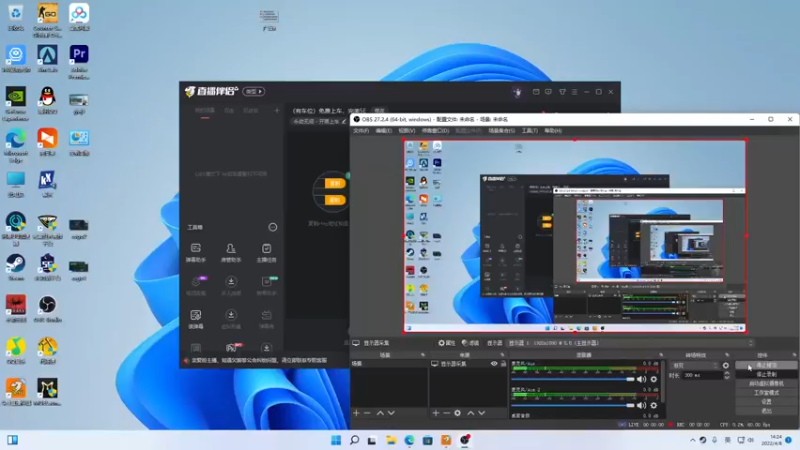Viewport: 800px width, 450px height.
Task: Open source properties gear below Sources list
Action: point(458,413)
